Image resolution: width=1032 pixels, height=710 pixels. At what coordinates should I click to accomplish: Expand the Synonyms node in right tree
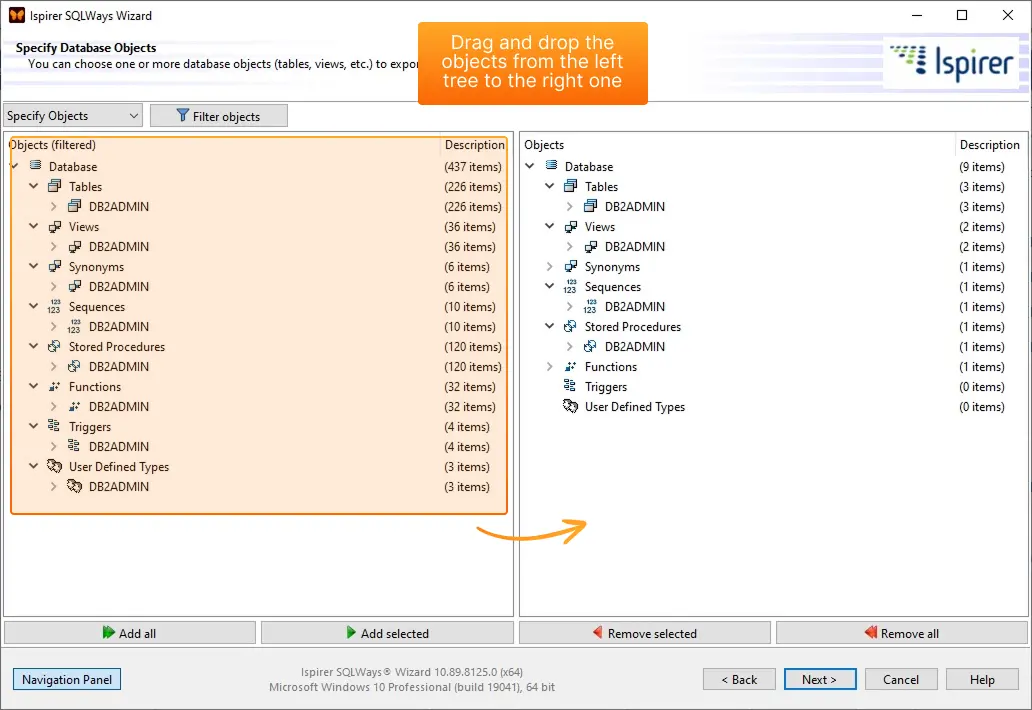[x=550, y=266]
